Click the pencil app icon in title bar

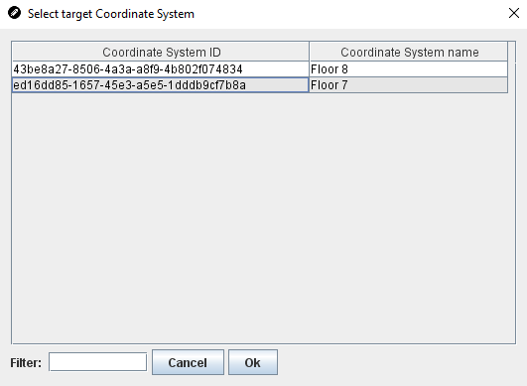[14, 13]
